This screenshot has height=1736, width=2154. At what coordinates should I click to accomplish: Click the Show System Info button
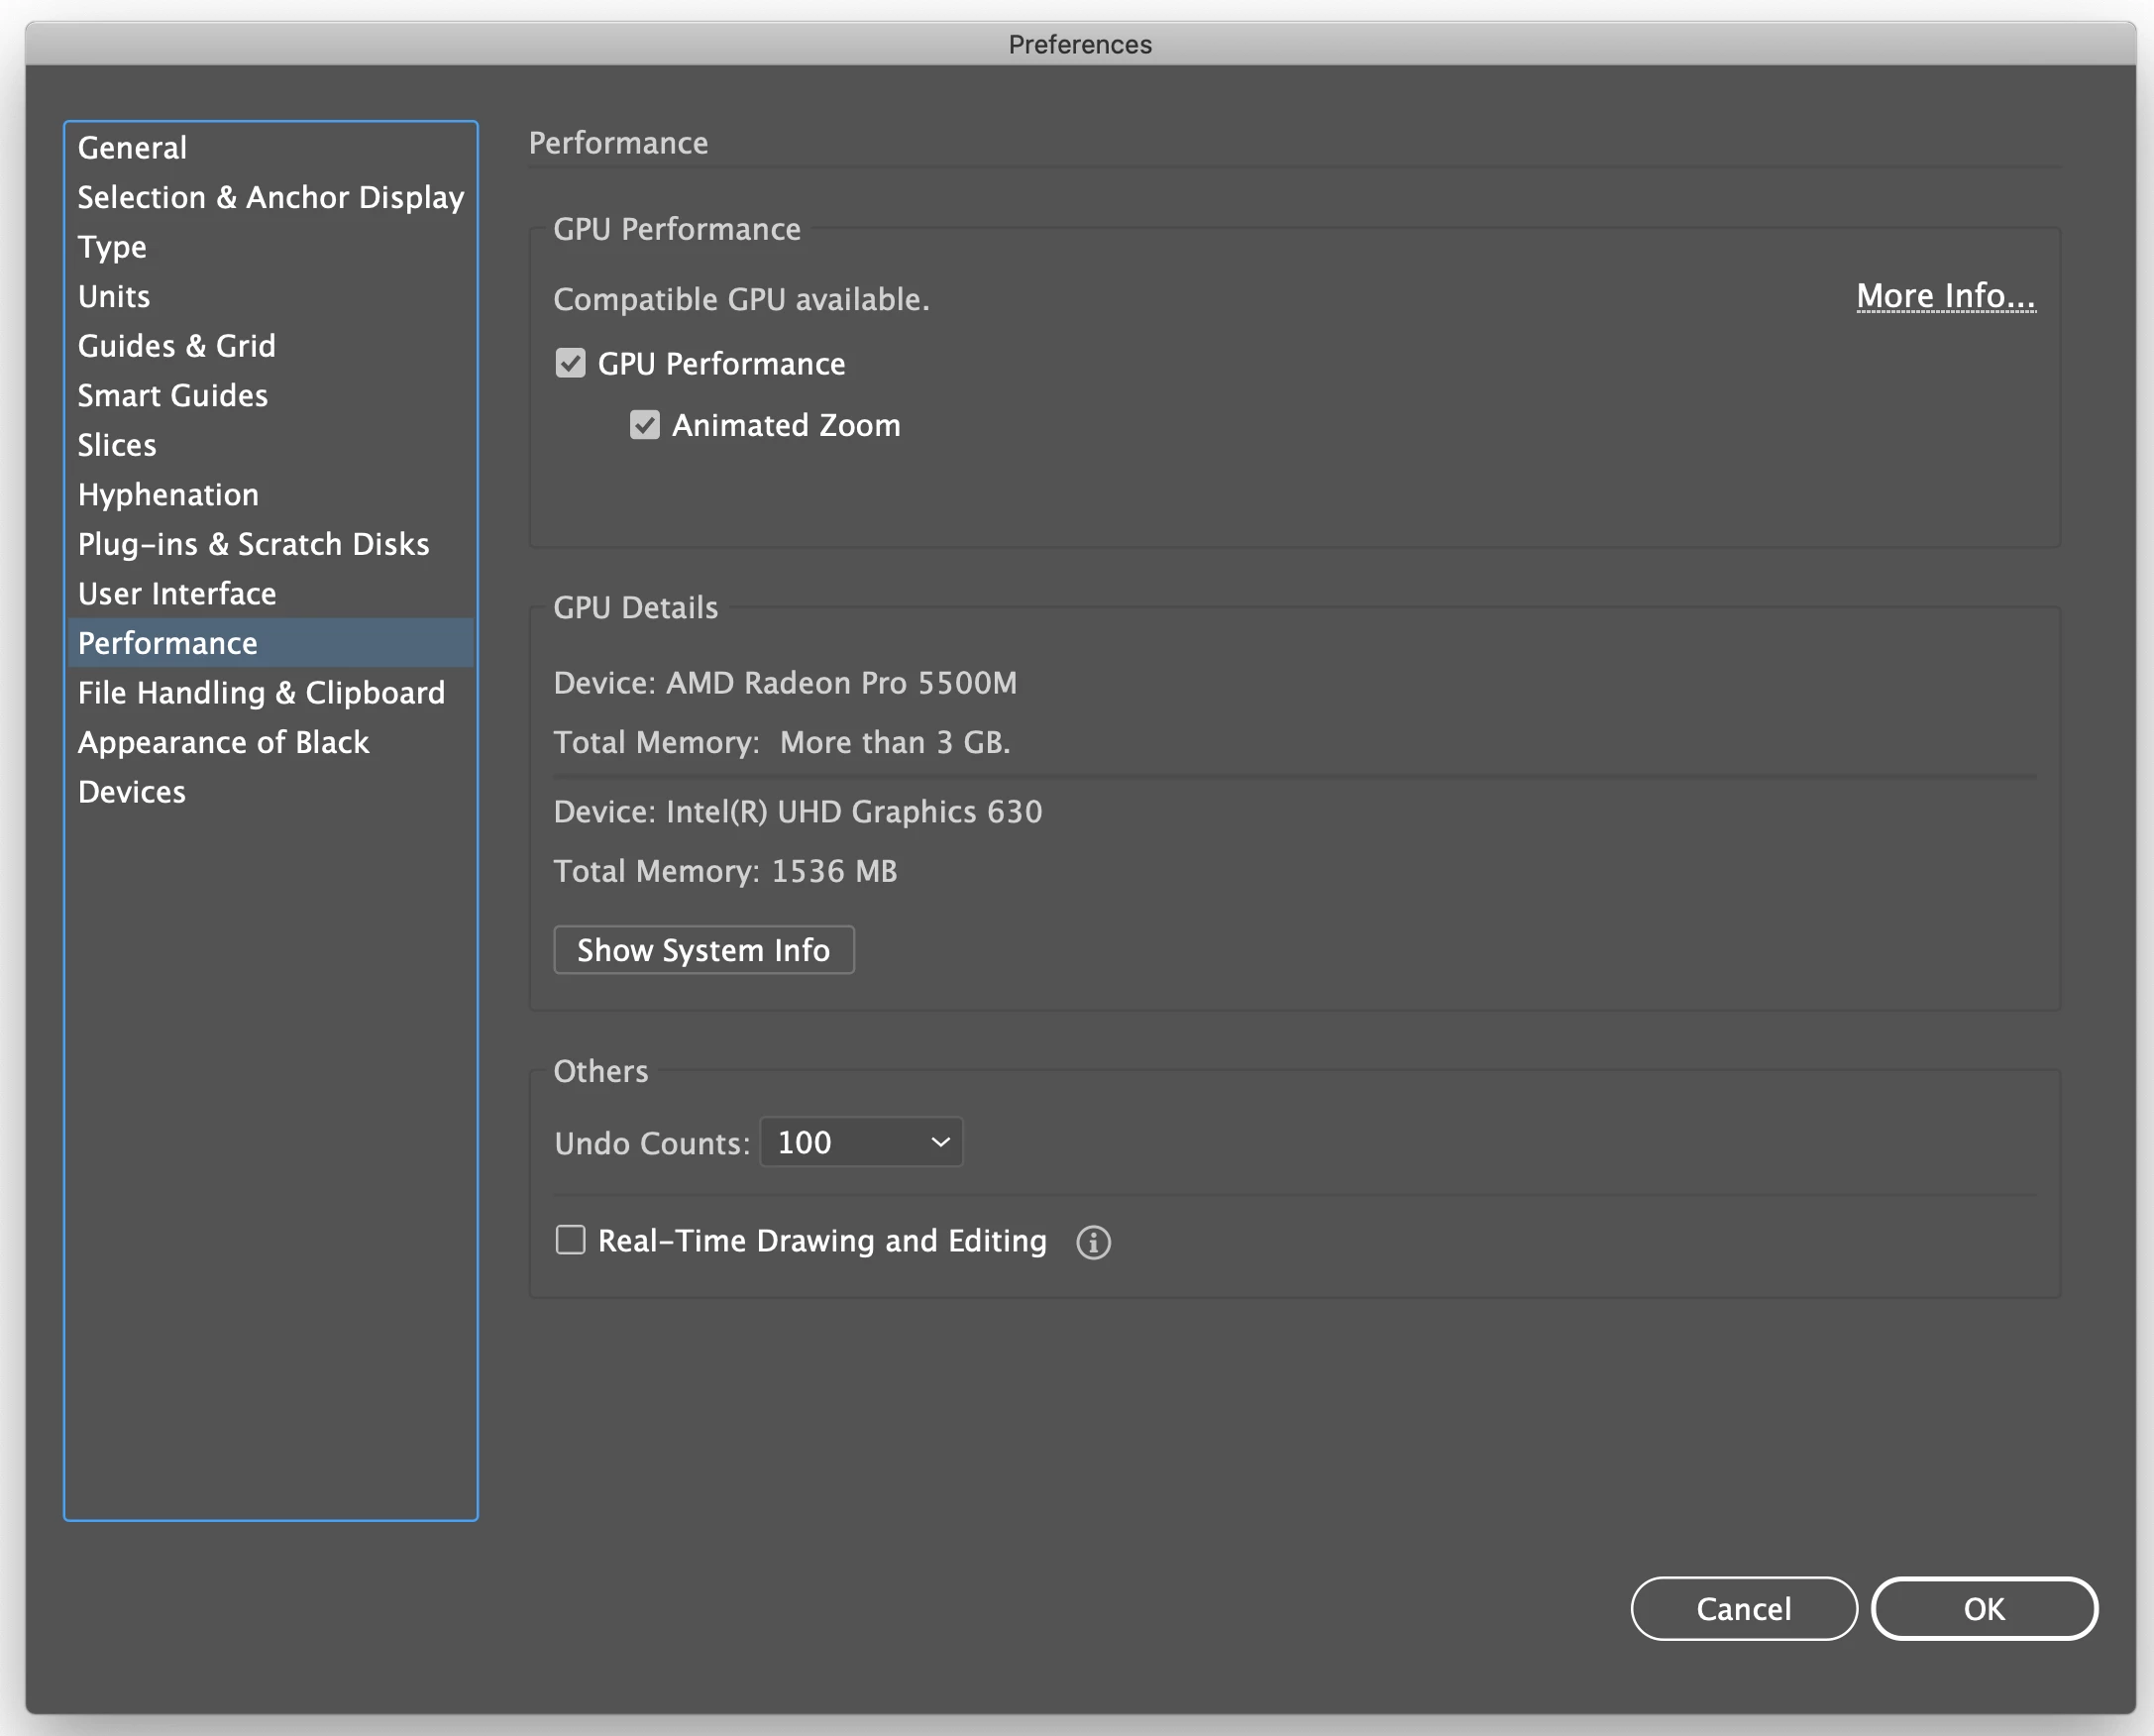click(703, 950)
